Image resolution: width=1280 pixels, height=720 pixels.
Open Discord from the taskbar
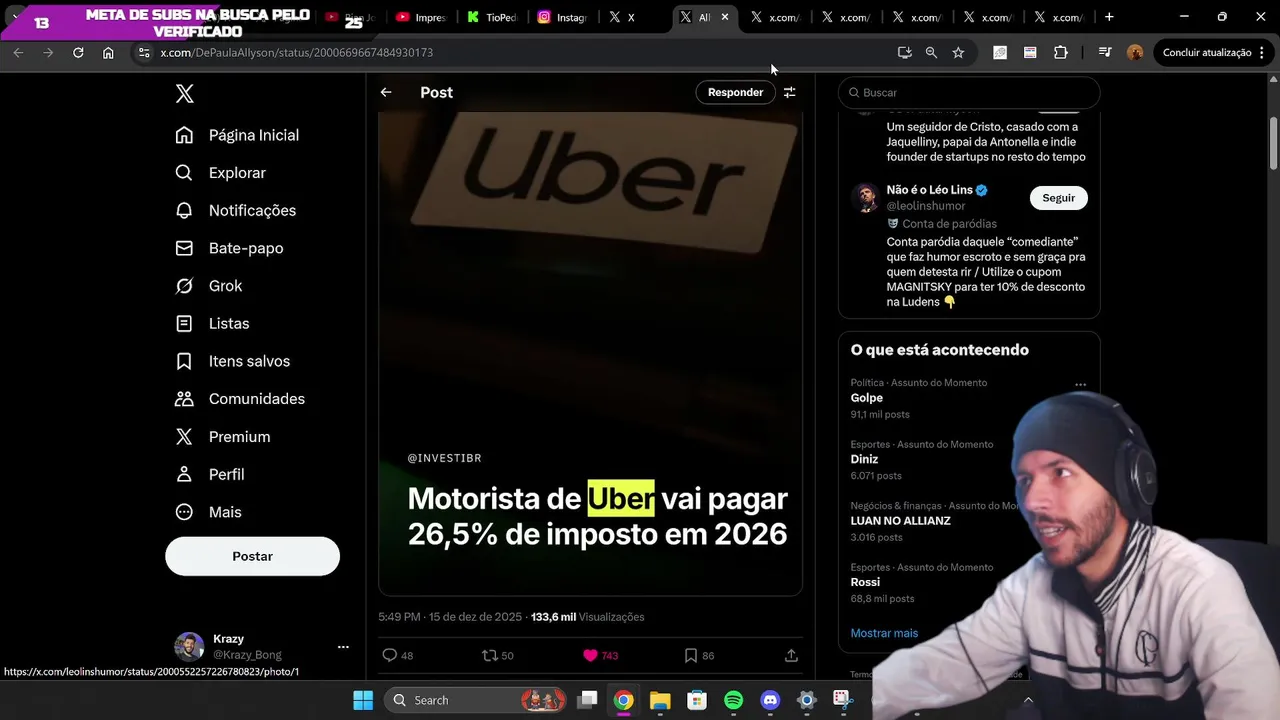pos(770,700)
